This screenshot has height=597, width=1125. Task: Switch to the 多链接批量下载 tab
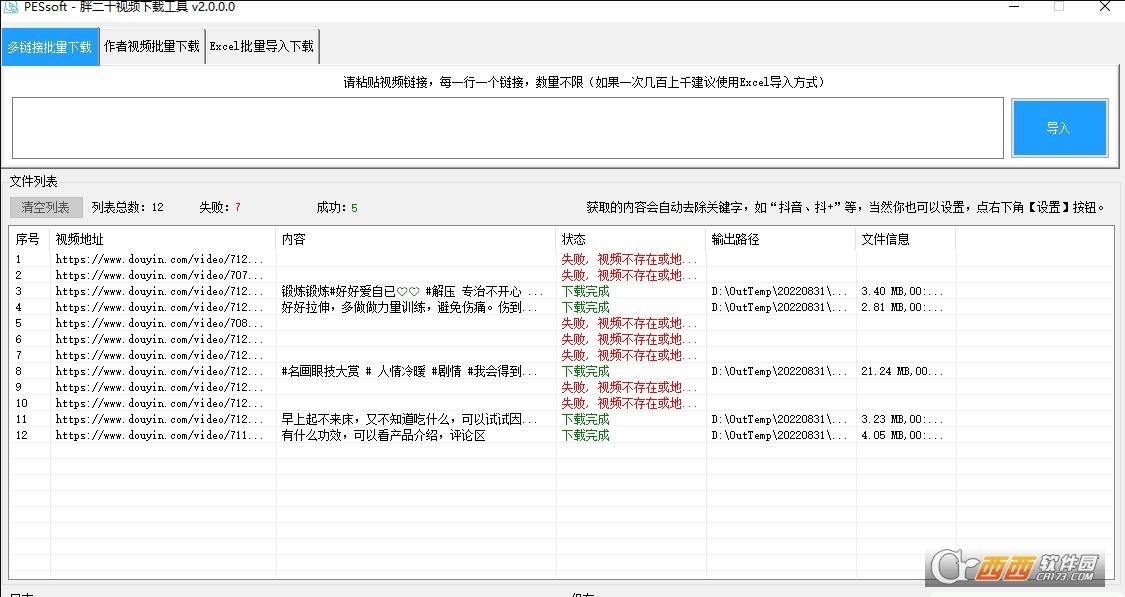pyautogui.click(x=50, y=47)
